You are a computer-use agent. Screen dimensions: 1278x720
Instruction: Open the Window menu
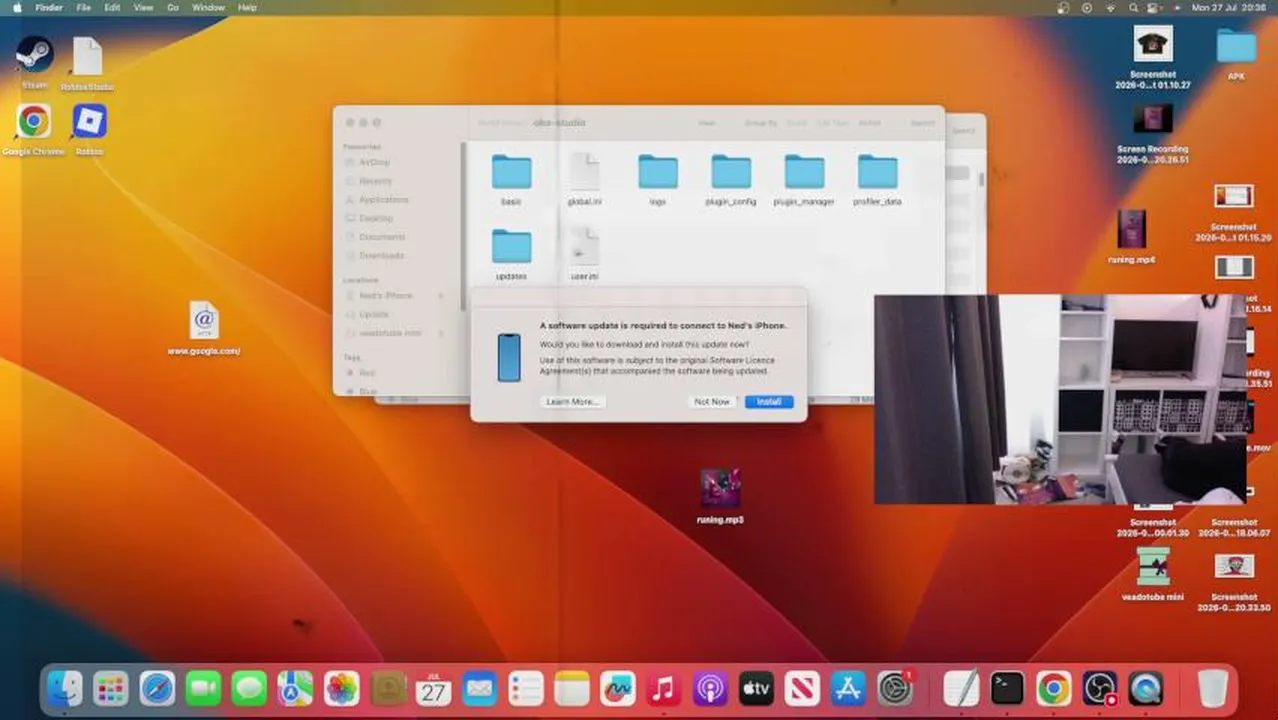click(x=208, y=7)
